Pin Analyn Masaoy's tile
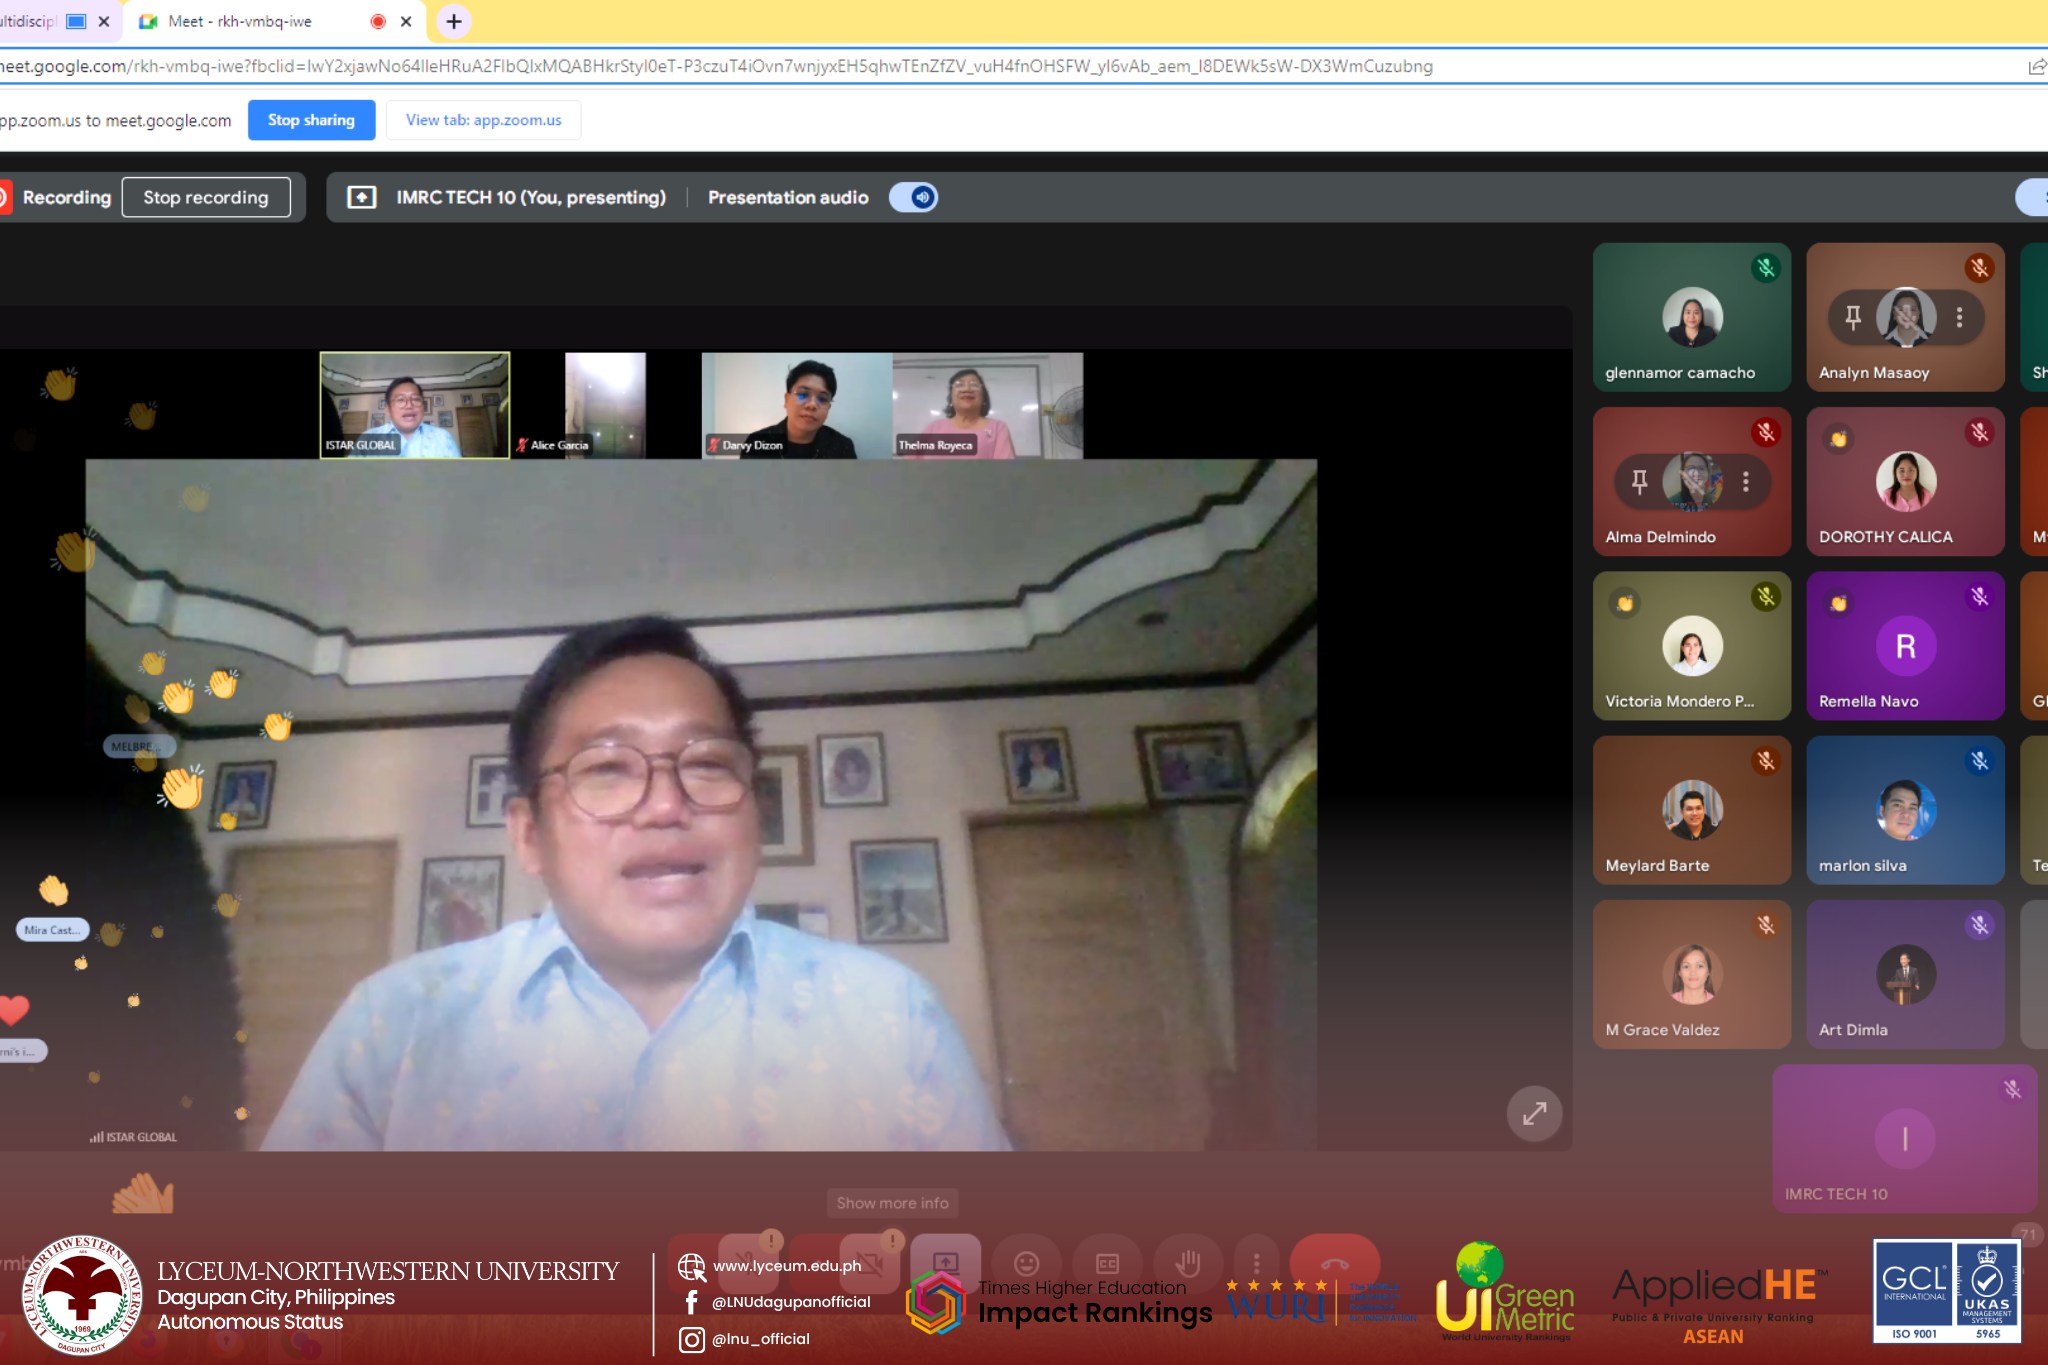Viewport: 2048px width, 1365px height. click(1853, 317)
